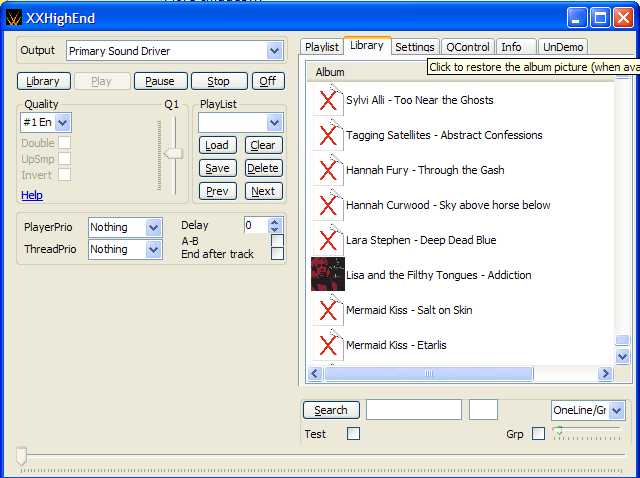Screen dimensions: 640x478
Task: Go to previous track with Prev
Action: coord(218,191)
